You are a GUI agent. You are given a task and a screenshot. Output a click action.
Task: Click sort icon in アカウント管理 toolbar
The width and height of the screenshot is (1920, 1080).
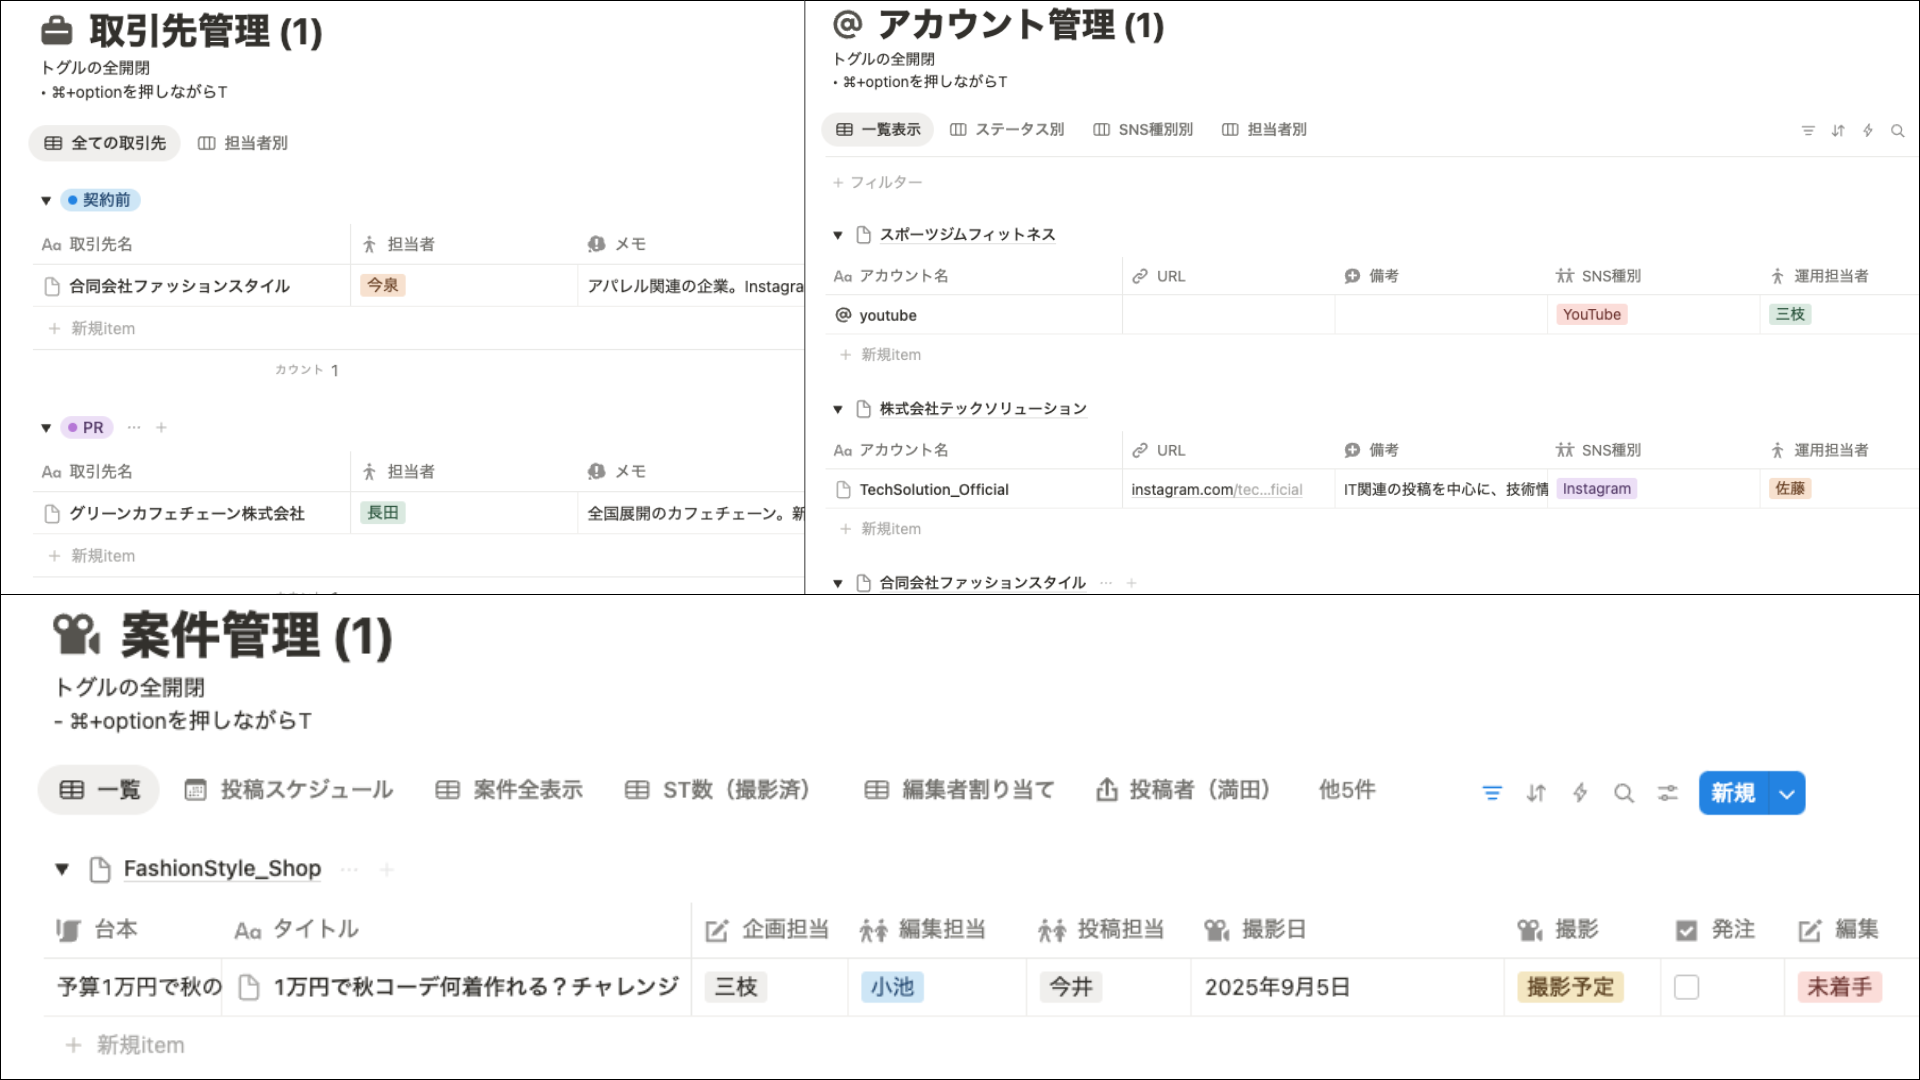[x=1838, y=131]
